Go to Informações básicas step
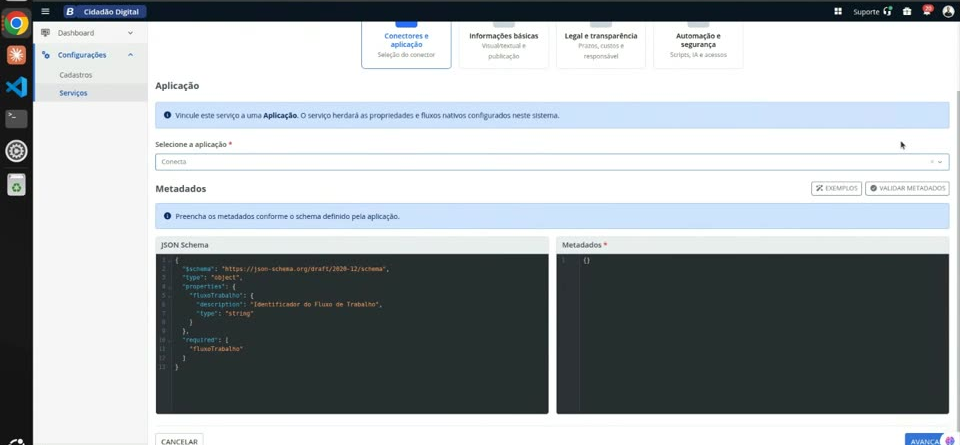Viewport: 960px width, 445px height. [x=504, y=45]
